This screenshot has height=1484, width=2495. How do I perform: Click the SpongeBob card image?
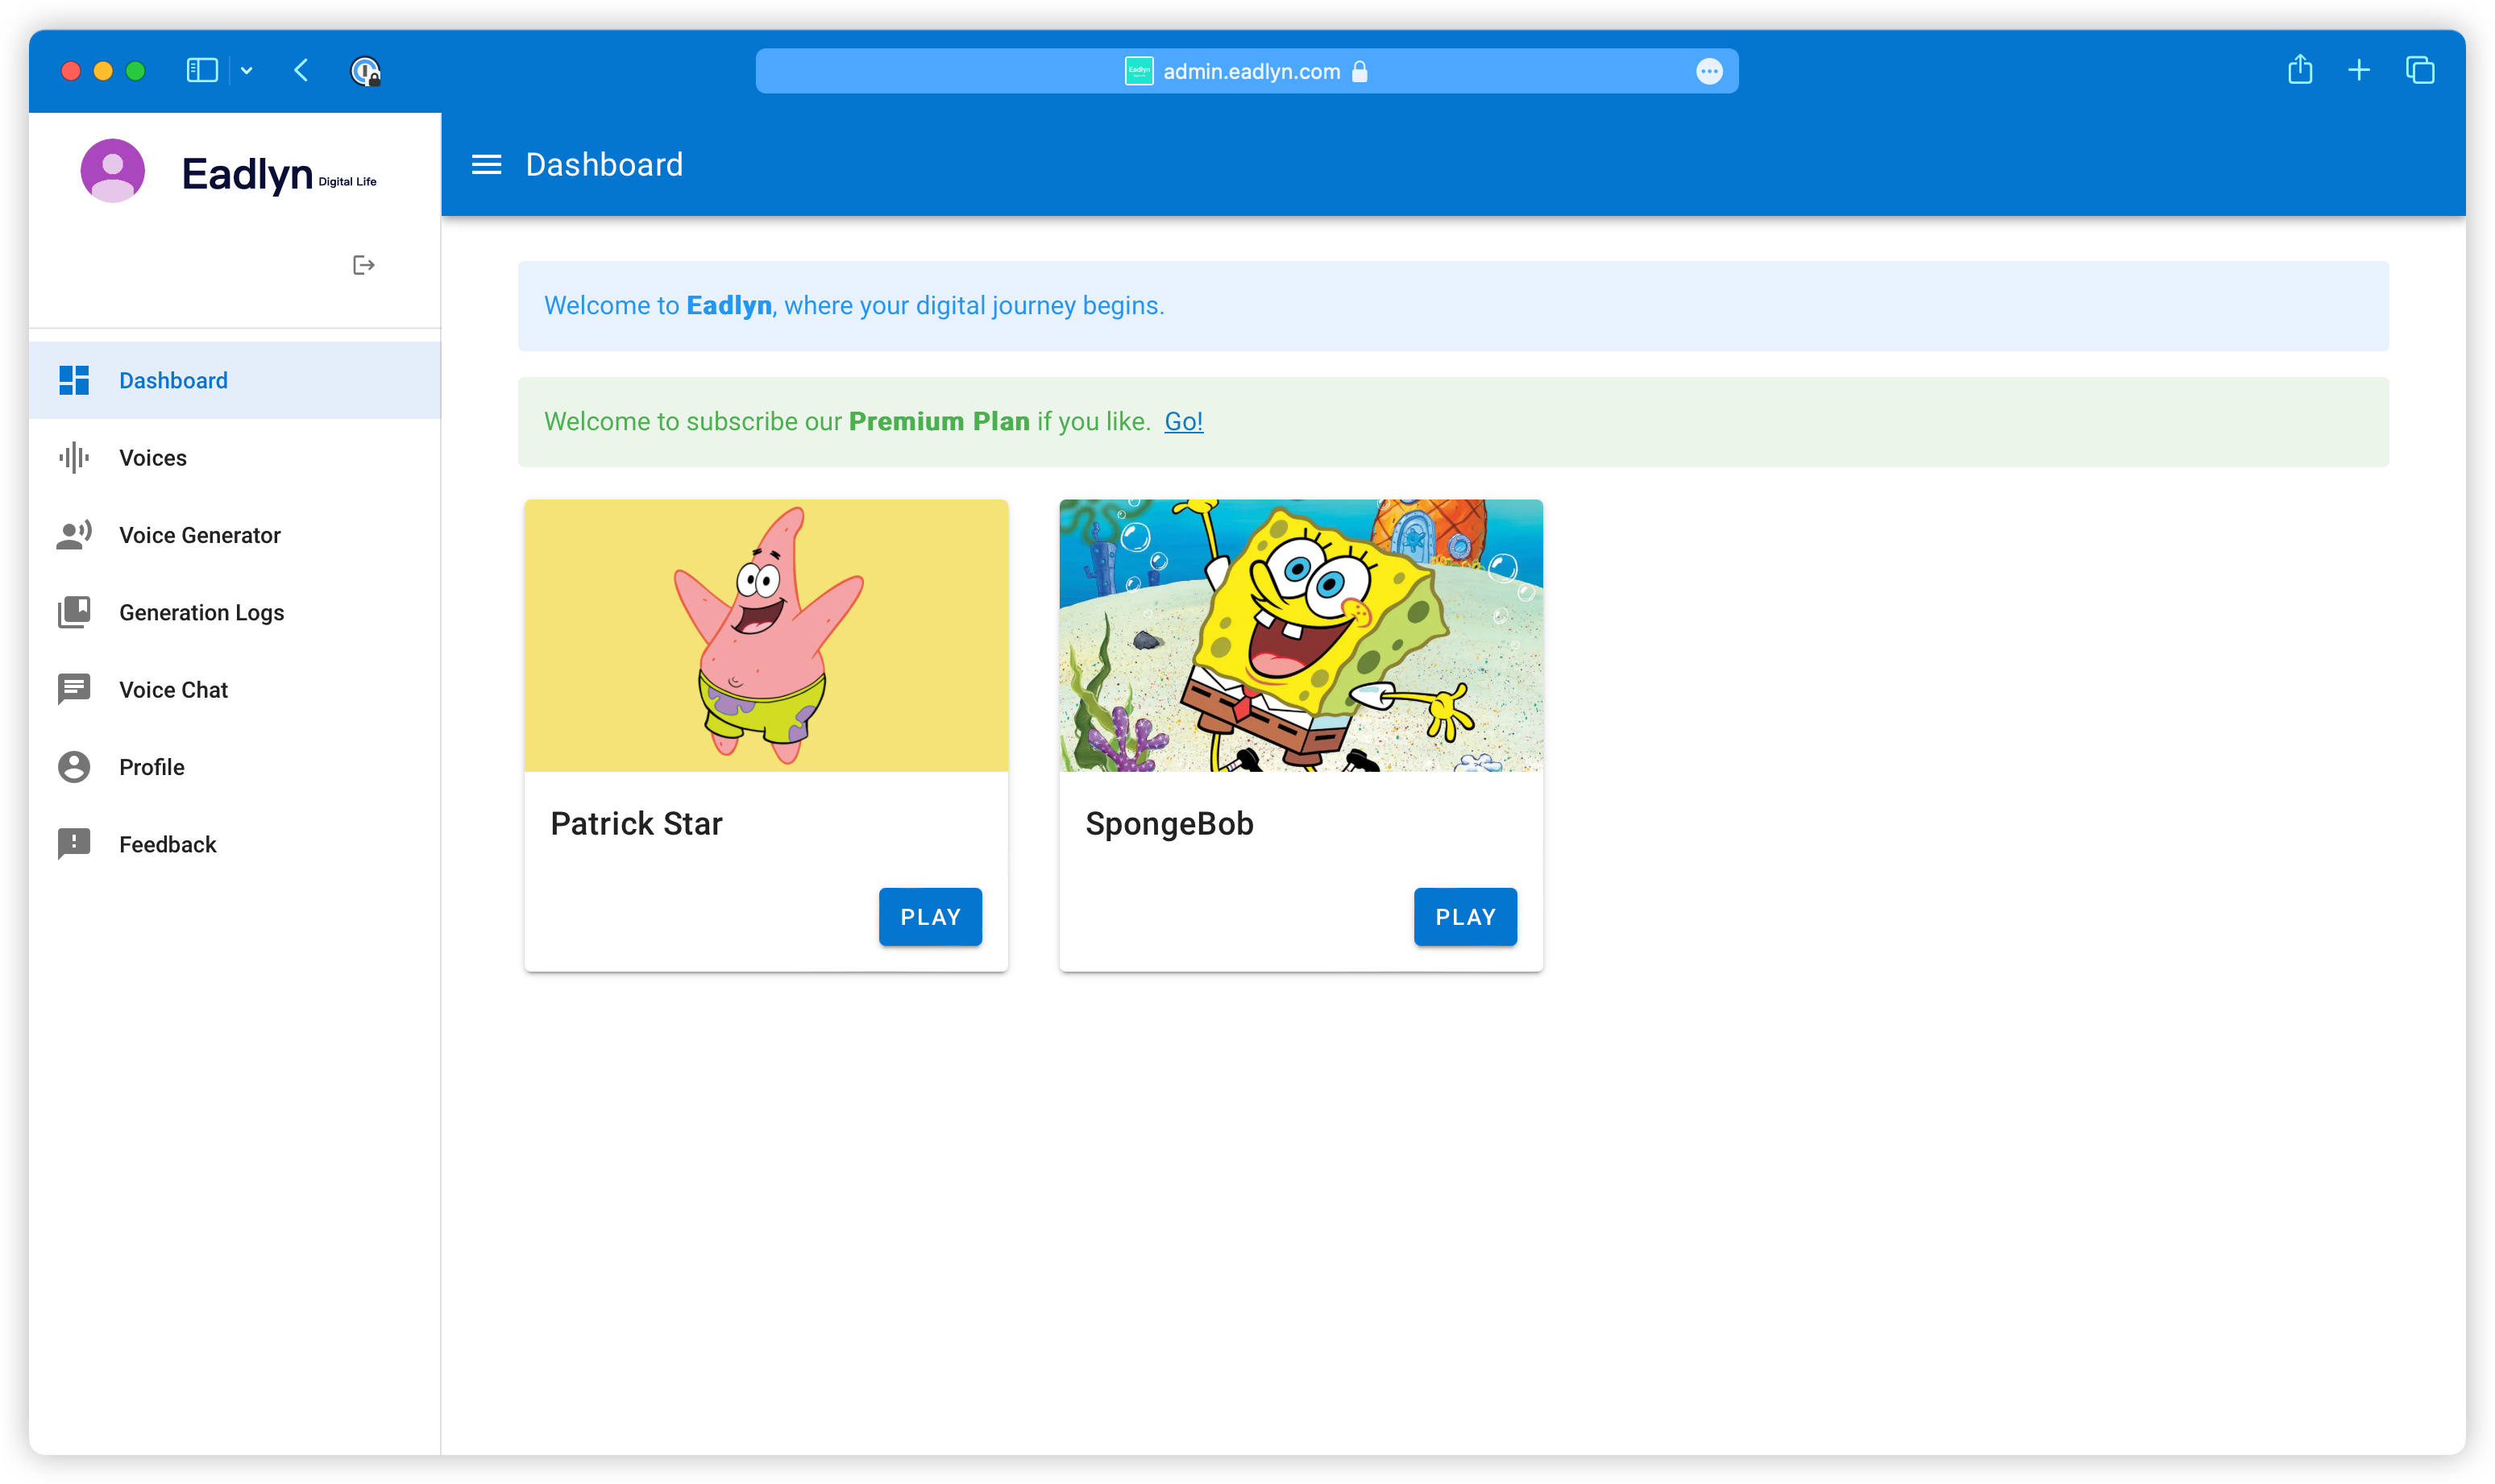pyautogui.click(x=1300, y=635)
